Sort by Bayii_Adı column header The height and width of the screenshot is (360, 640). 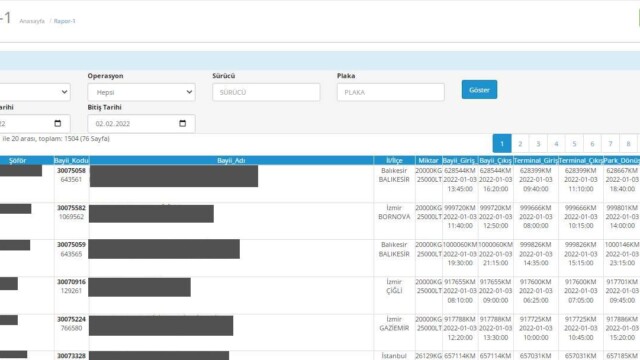[231, 160]
